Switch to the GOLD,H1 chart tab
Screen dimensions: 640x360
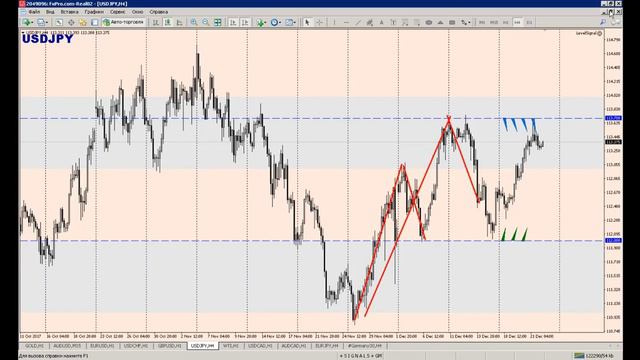coord(34,346)
